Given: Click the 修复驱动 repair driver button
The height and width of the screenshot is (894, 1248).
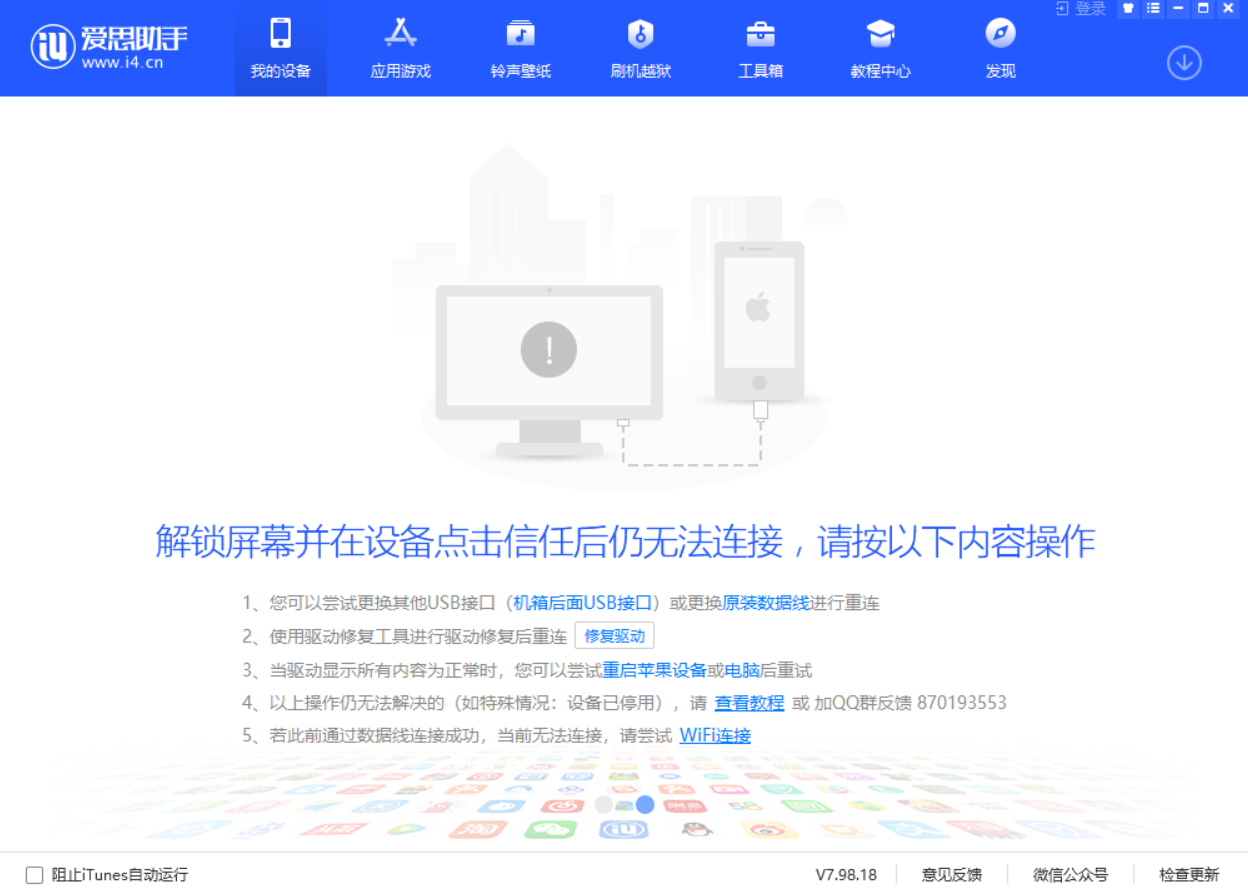Looking at the screenshot, I should coord(614,636).
